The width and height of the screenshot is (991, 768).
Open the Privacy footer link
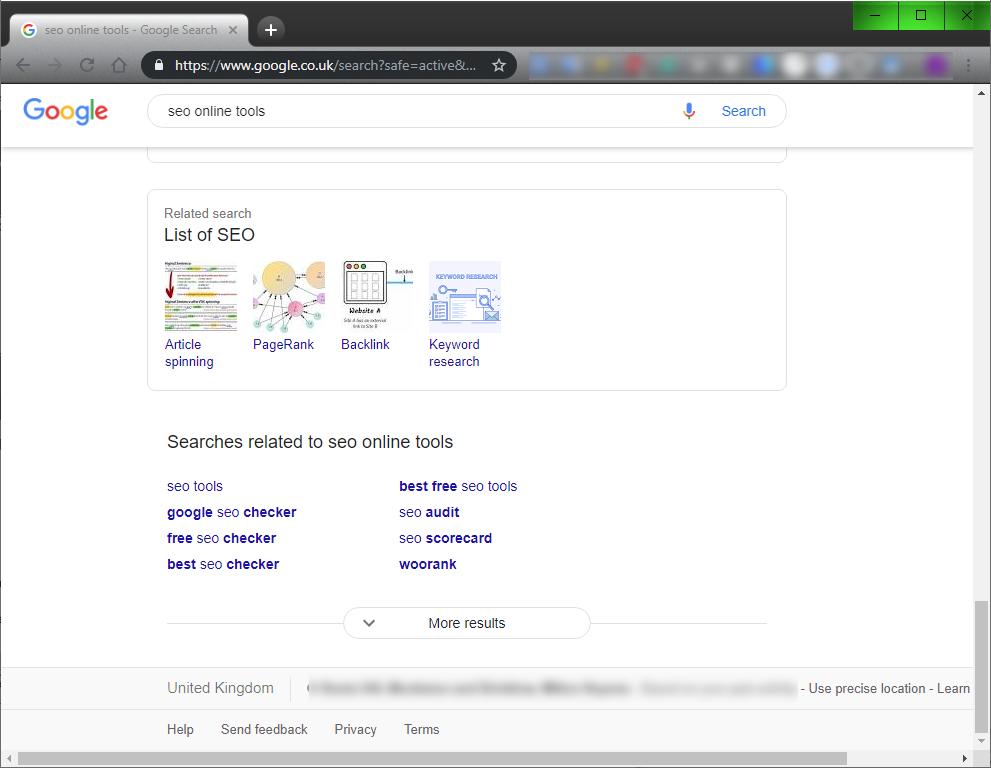(355, 729)
